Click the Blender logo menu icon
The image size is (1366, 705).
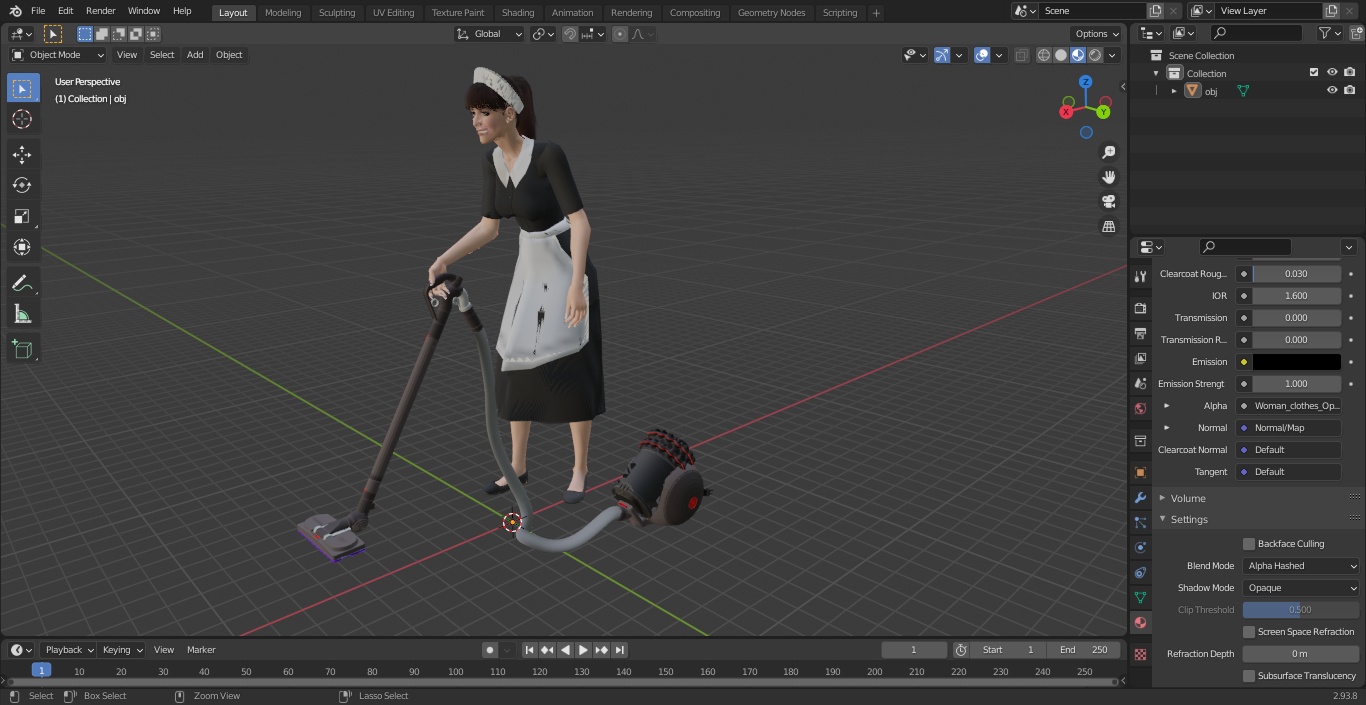[15, 11]
